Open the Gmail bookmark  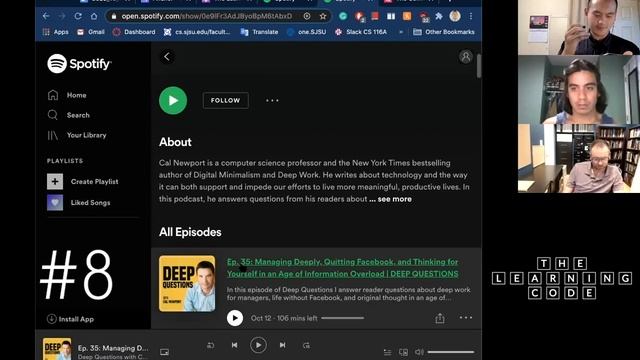click(x=91, y=32)
